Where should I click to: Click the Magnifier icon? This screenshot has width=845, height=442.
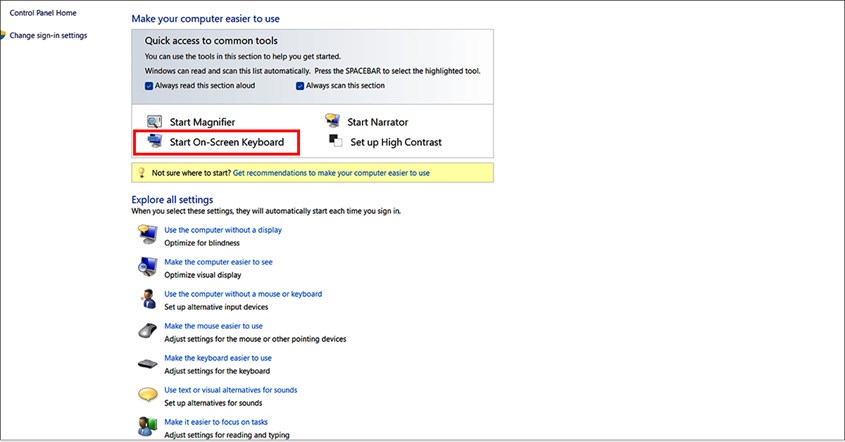[x=154, y=122]
